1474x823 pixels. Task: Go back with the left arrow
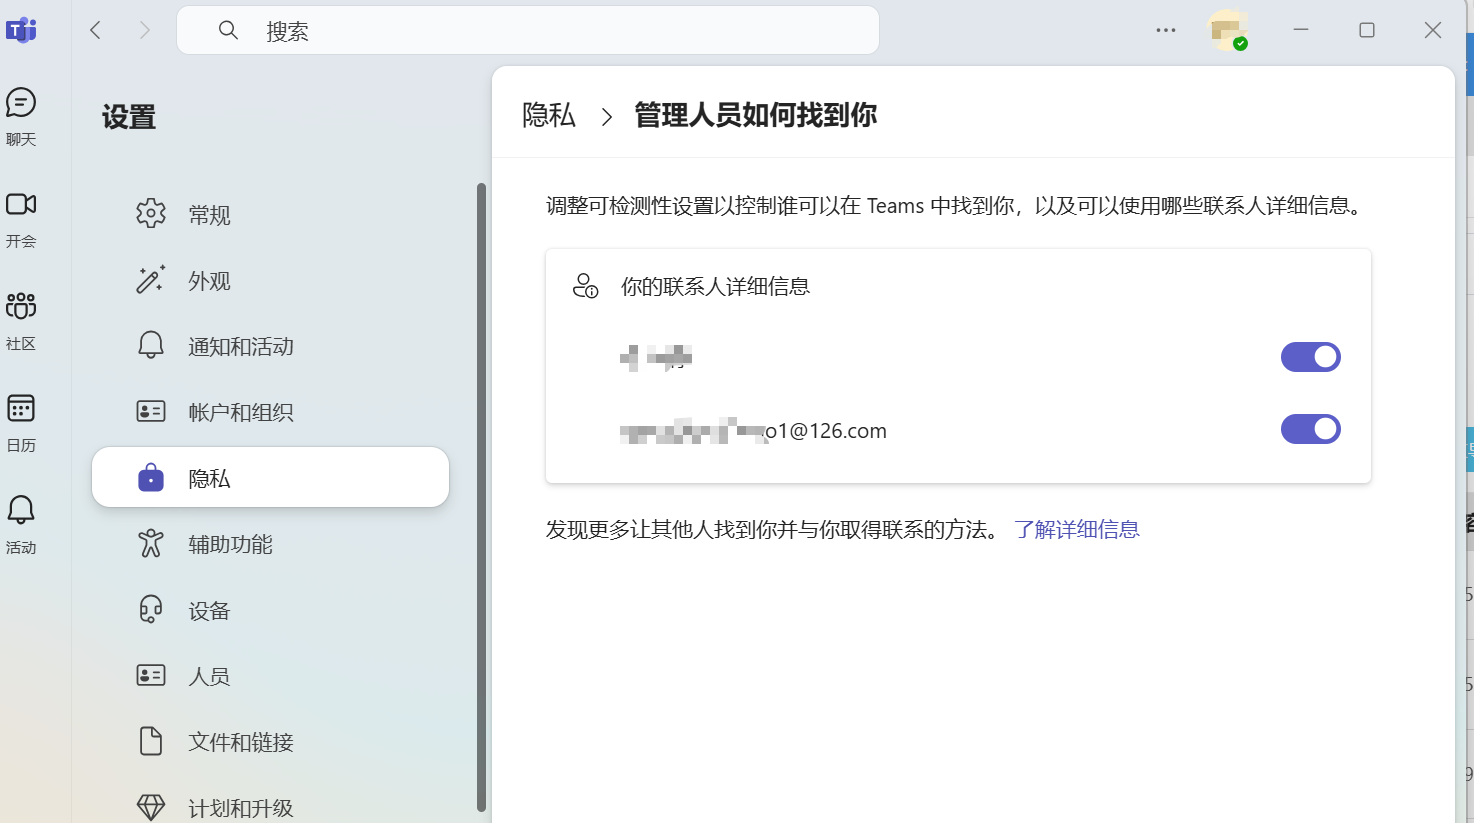96,30
